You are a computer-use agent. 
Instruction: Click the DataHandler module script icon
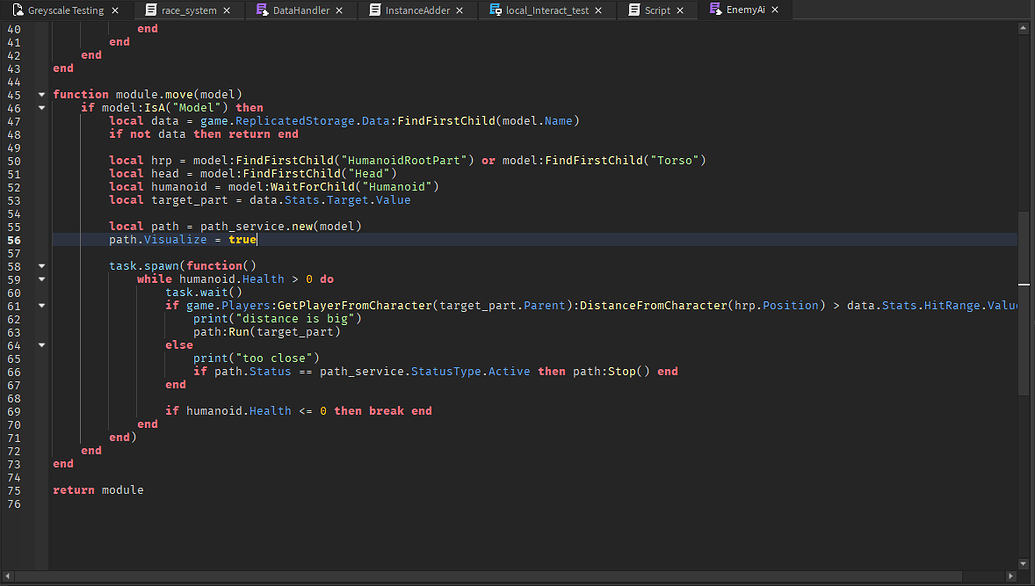tap(262, 10)
